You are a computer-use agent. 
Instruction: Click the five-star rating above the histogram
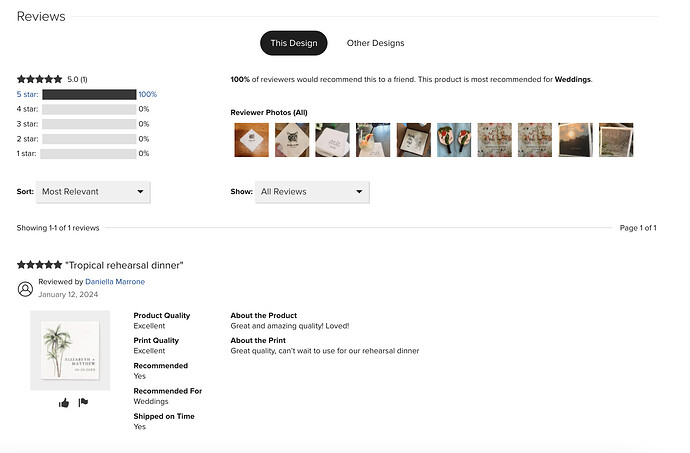(x=40, y=79)
